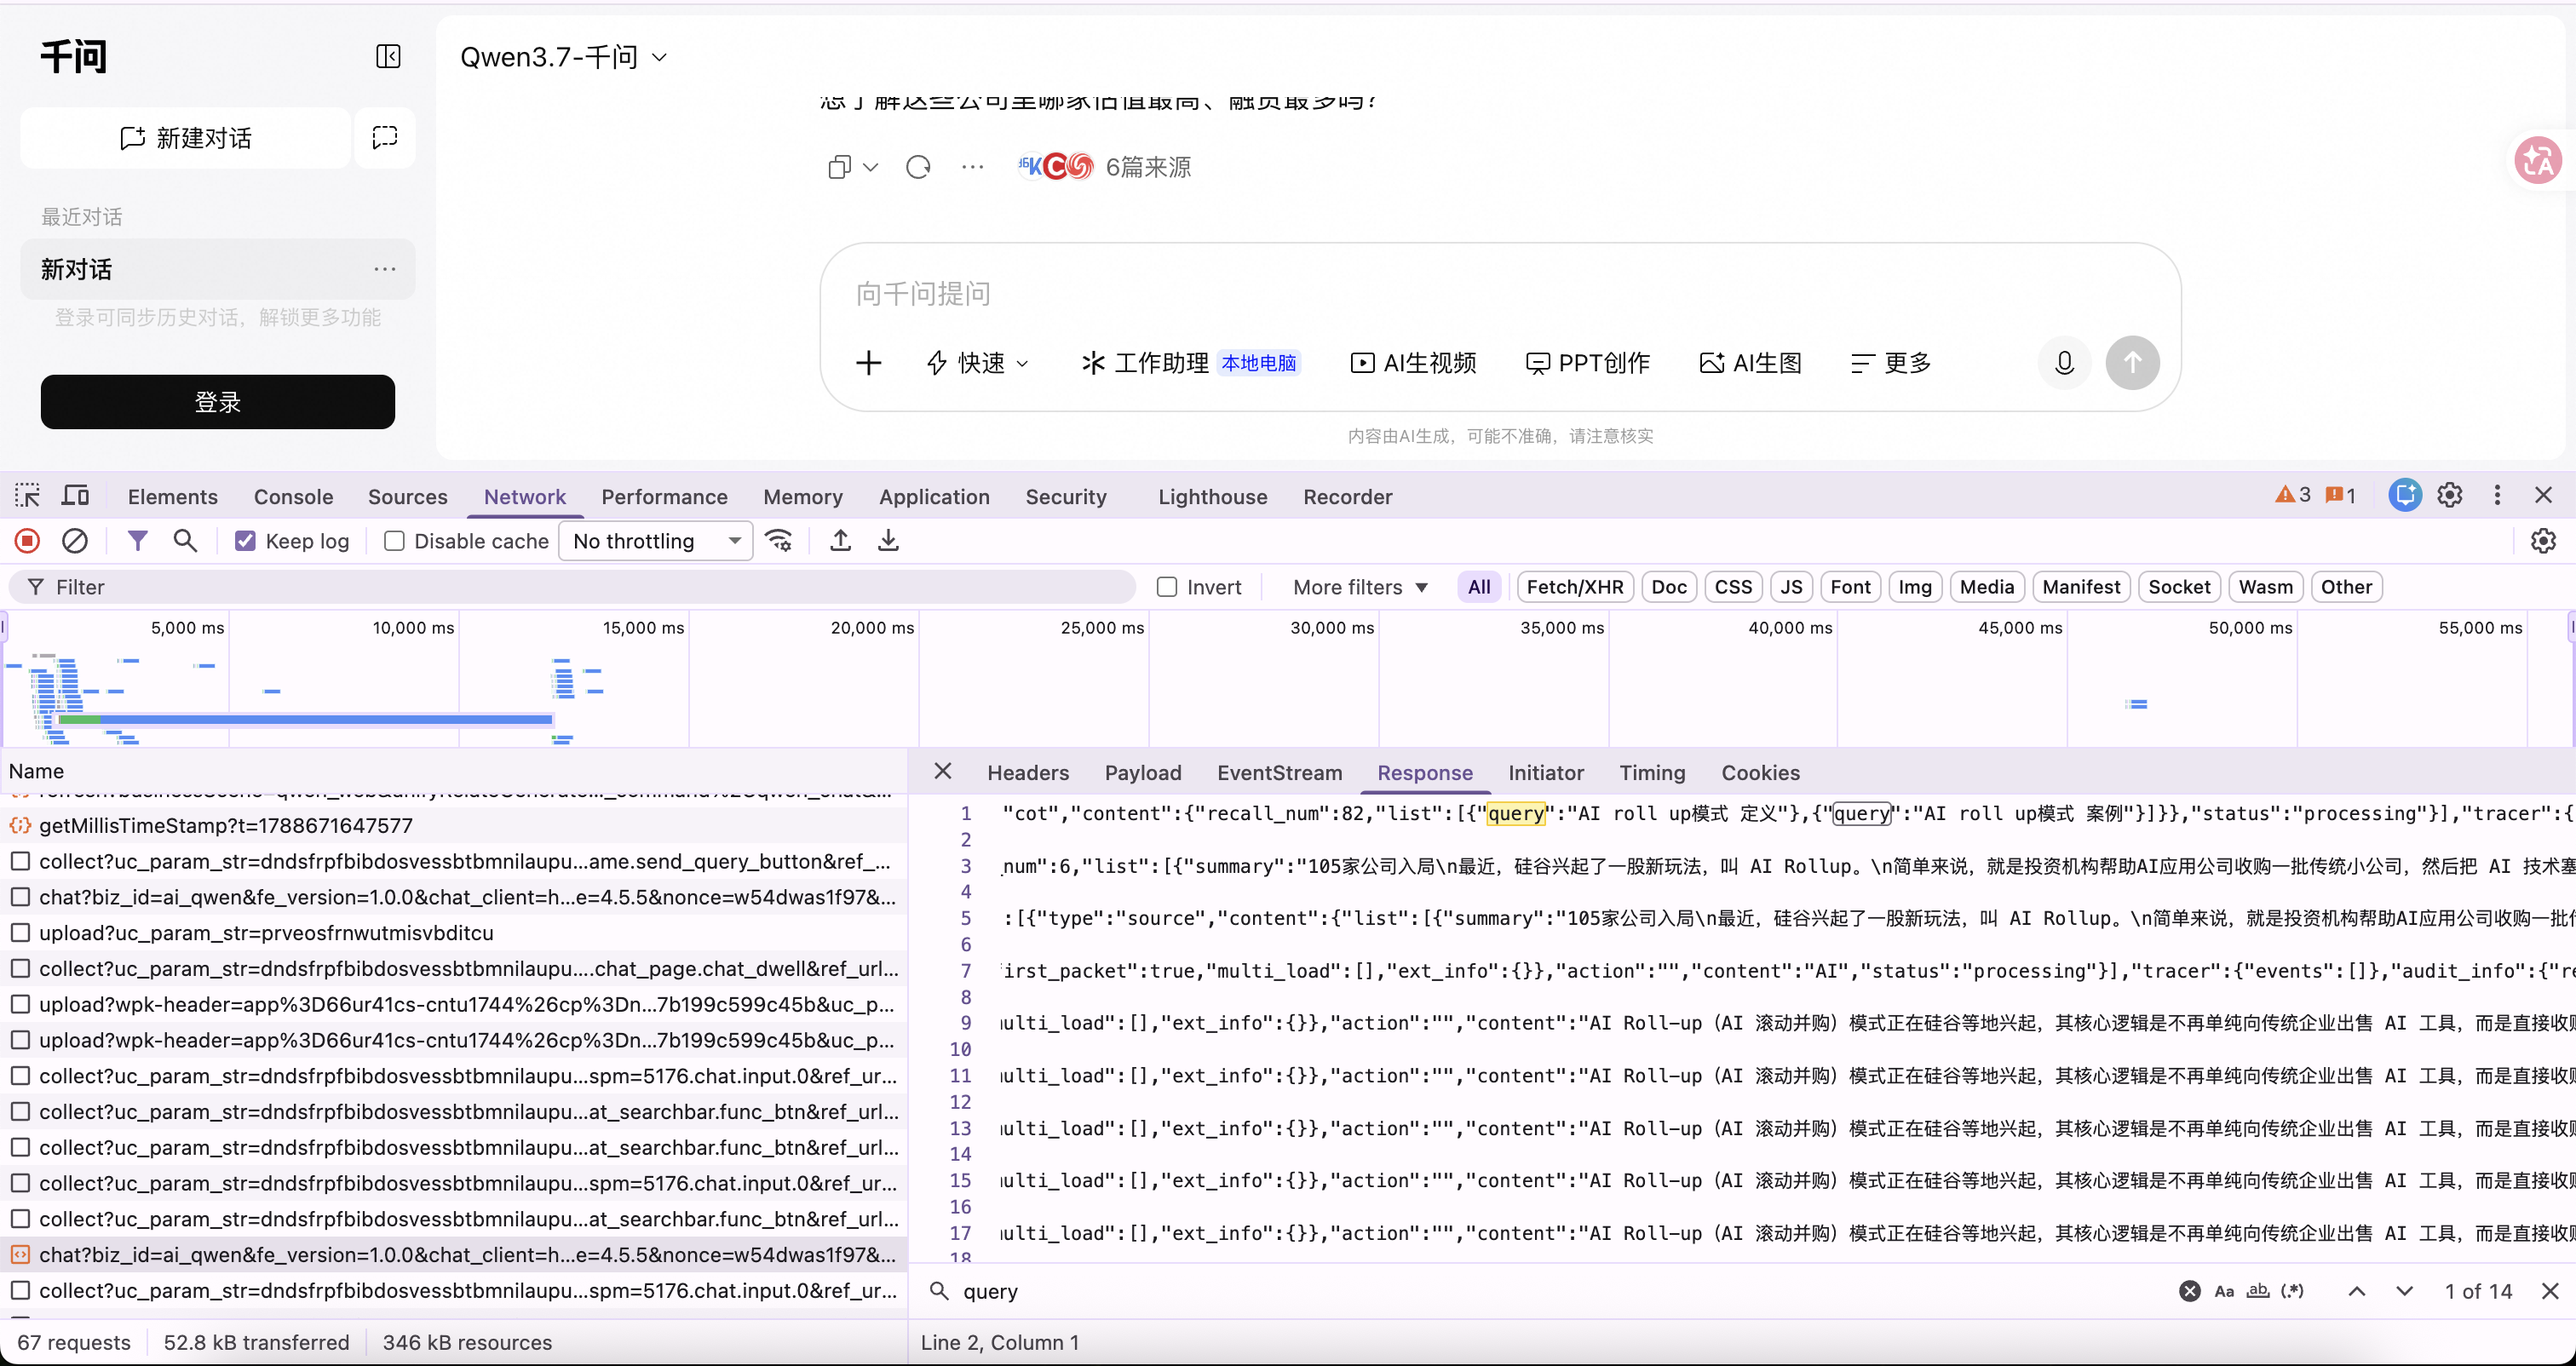Click the send arrow button
2576x1366 pixels.
pos(2132,362)
